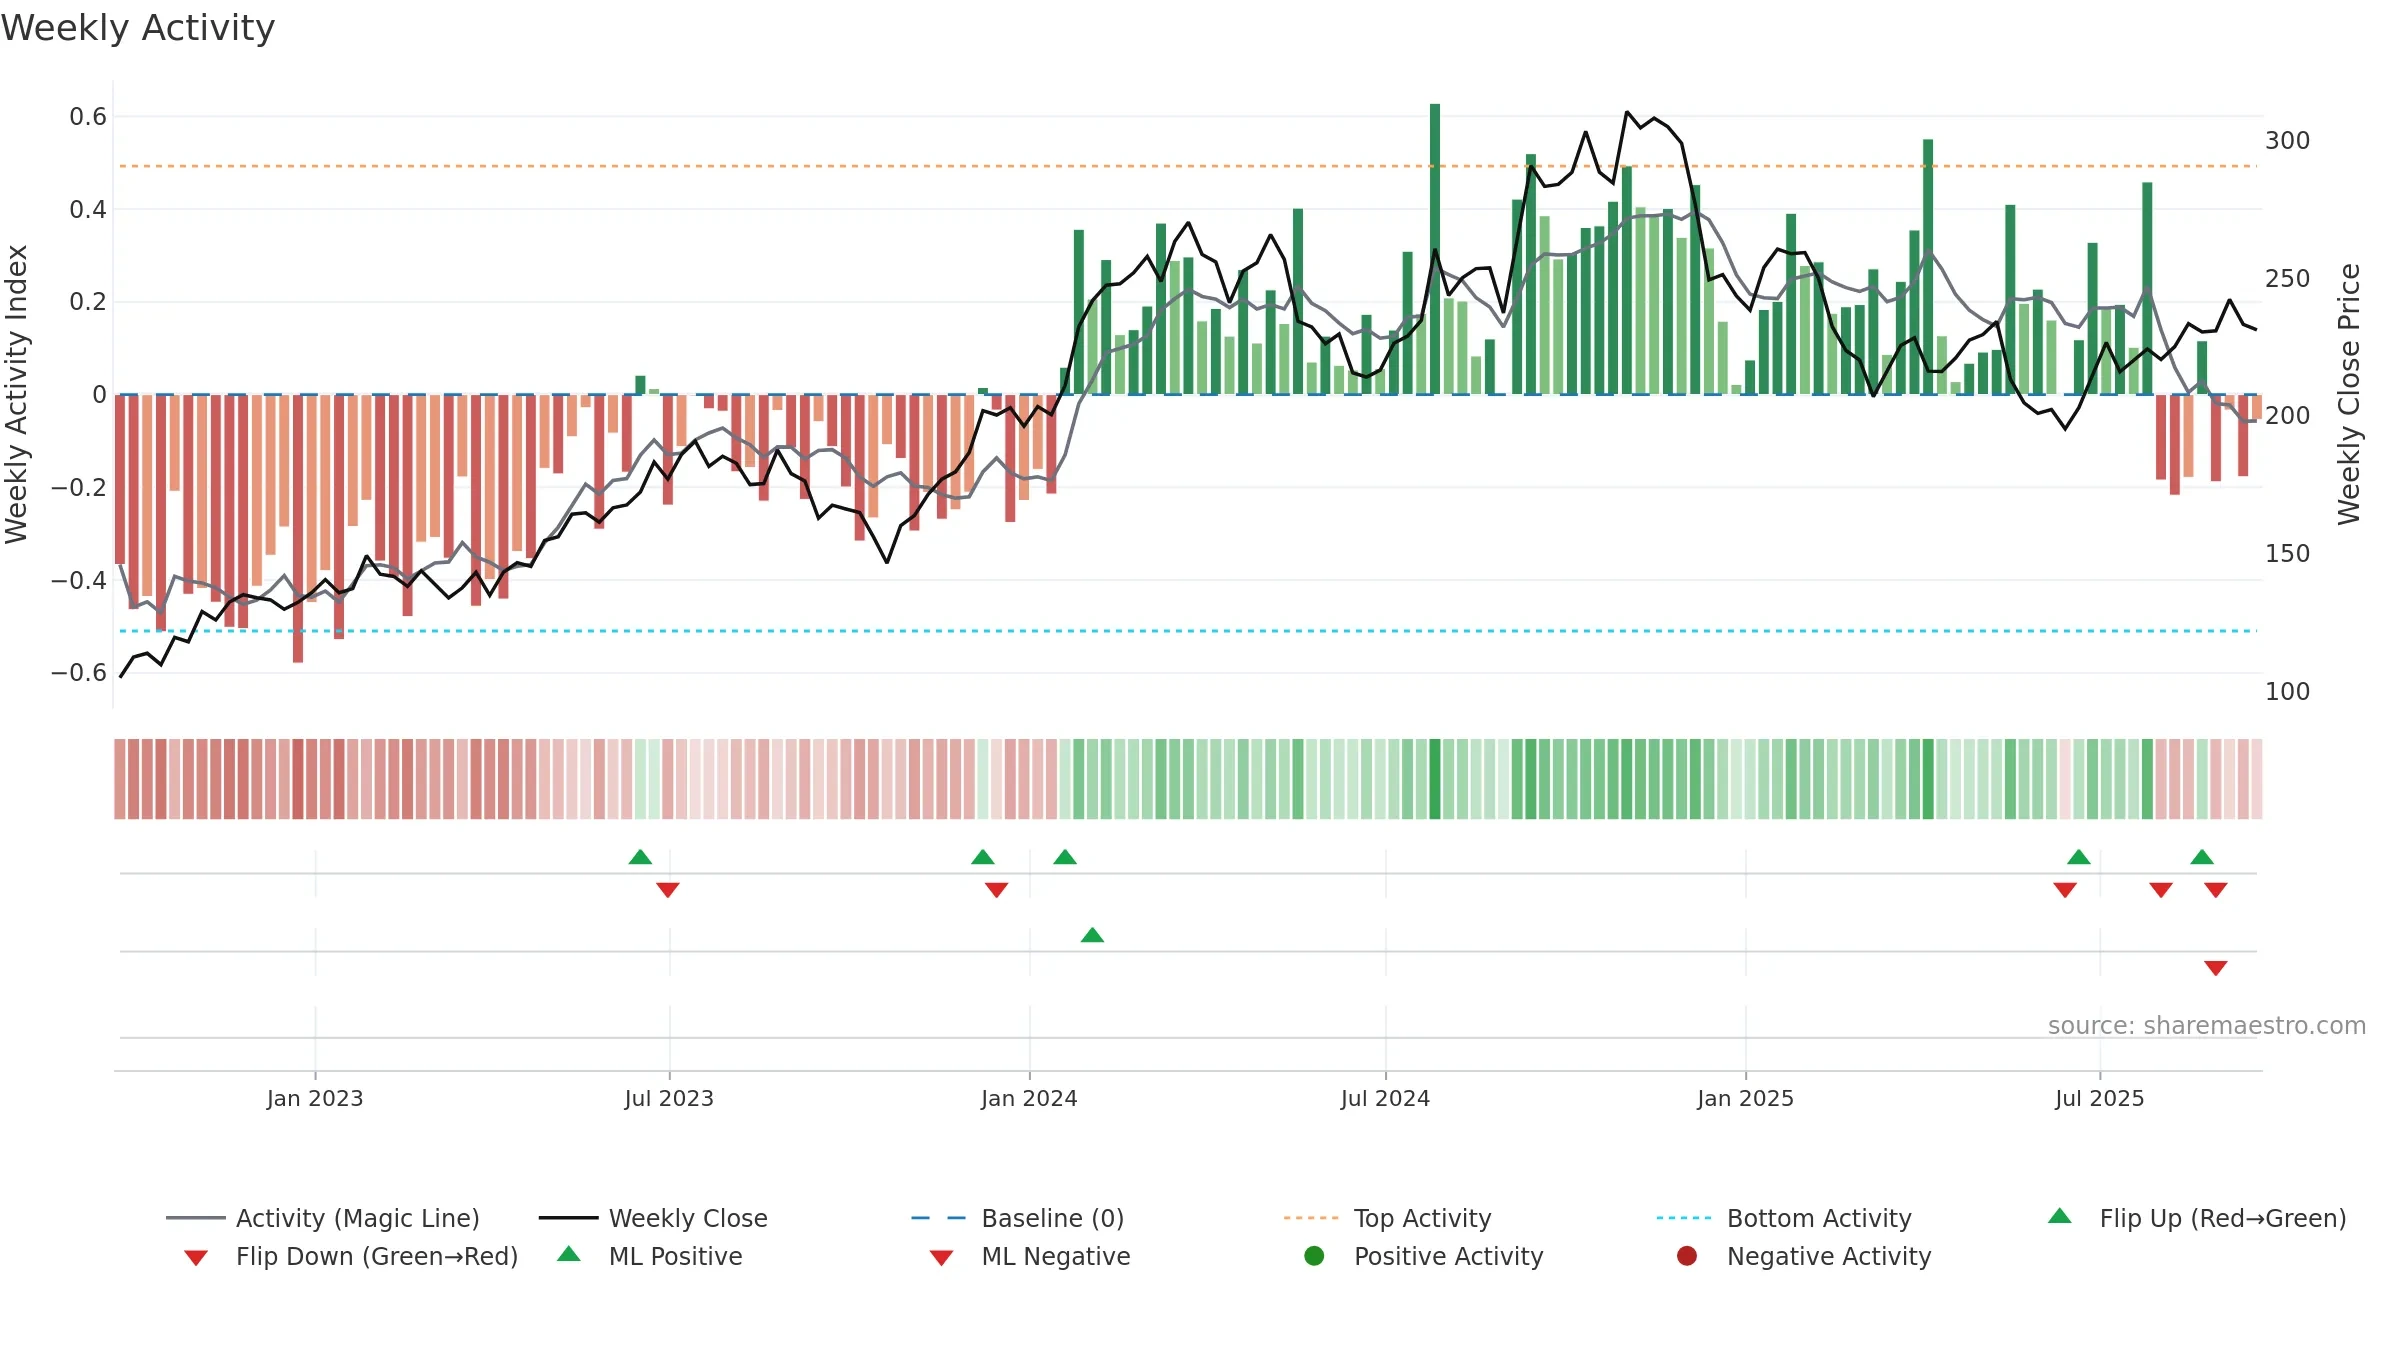Click the Jan 2023 x-axis label

315,1098
